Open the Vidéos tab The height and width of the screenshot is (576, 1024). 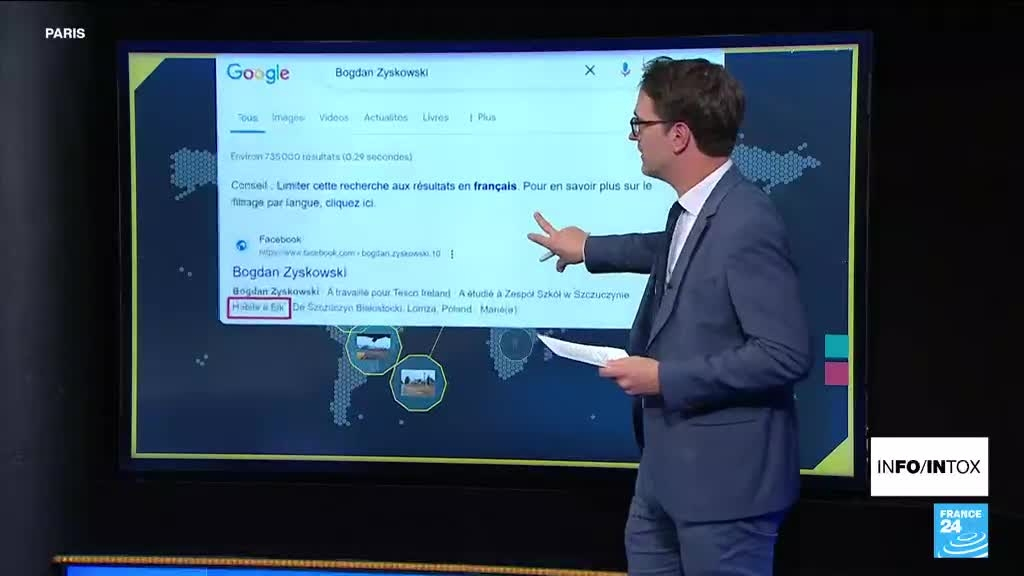click(x=334, y=117)
